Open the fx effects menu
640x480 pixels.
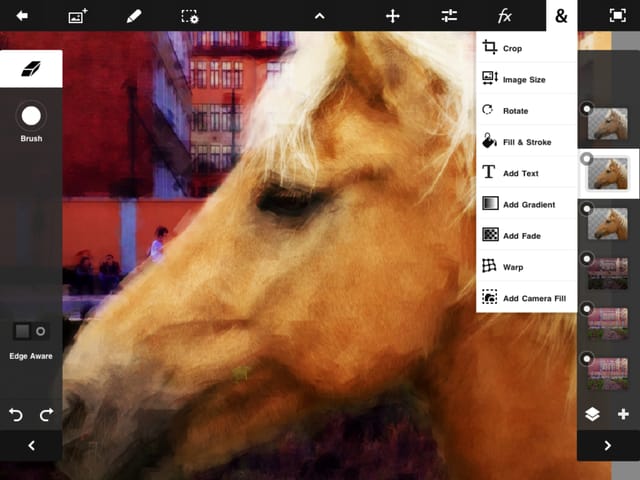[x=505, y=16]
